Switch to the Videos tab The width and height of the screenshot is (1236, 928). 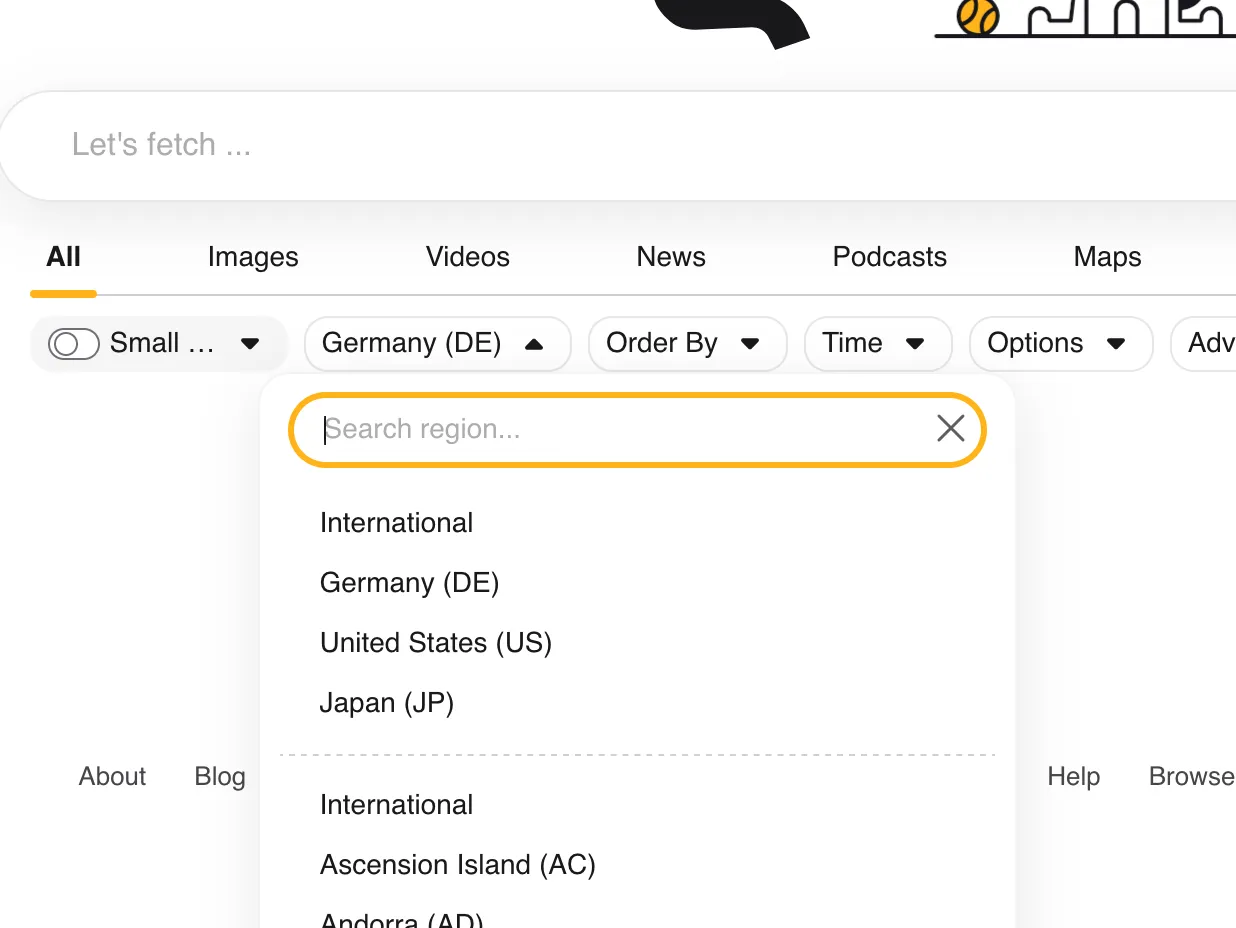[x=467, y=257]
